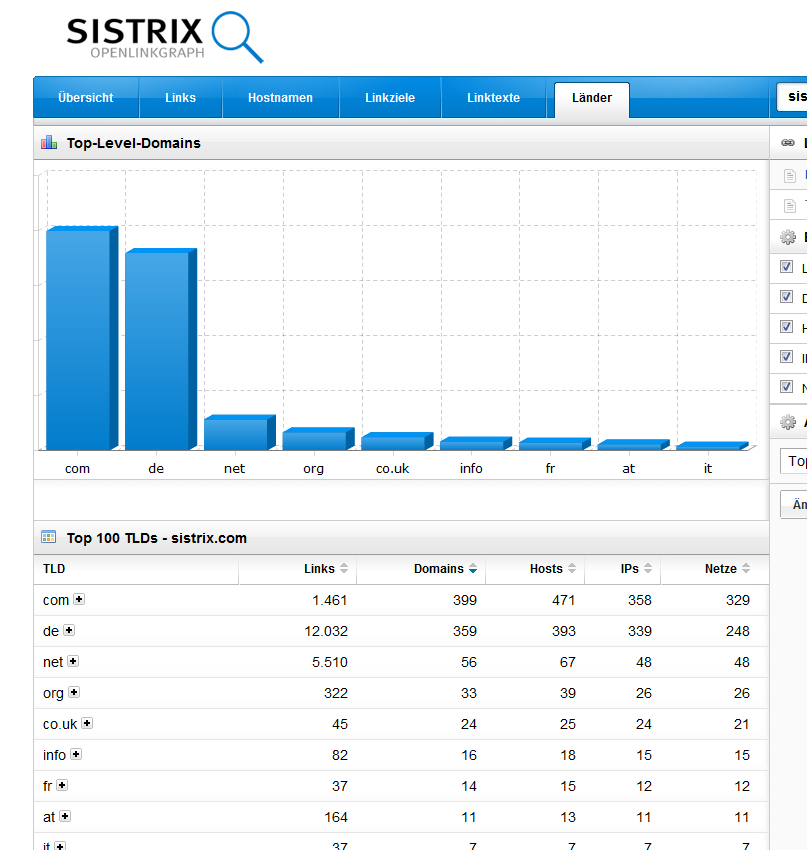This screenshot has width=807, height=850.
Task: Expand the co.uk row with plus icon
Action: (87, 723)
